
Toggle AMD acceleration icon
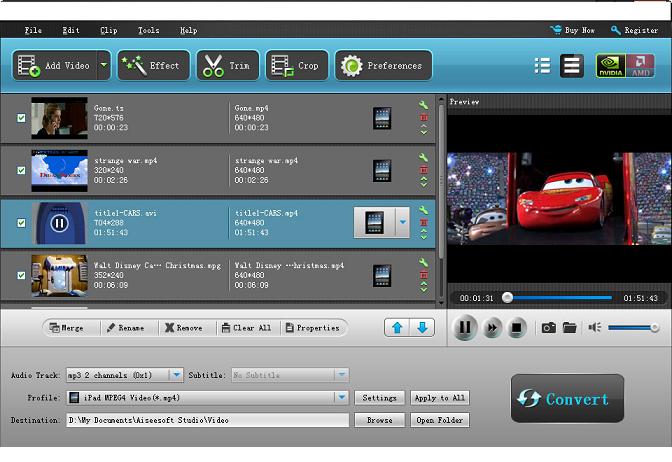tap(640, 66)
